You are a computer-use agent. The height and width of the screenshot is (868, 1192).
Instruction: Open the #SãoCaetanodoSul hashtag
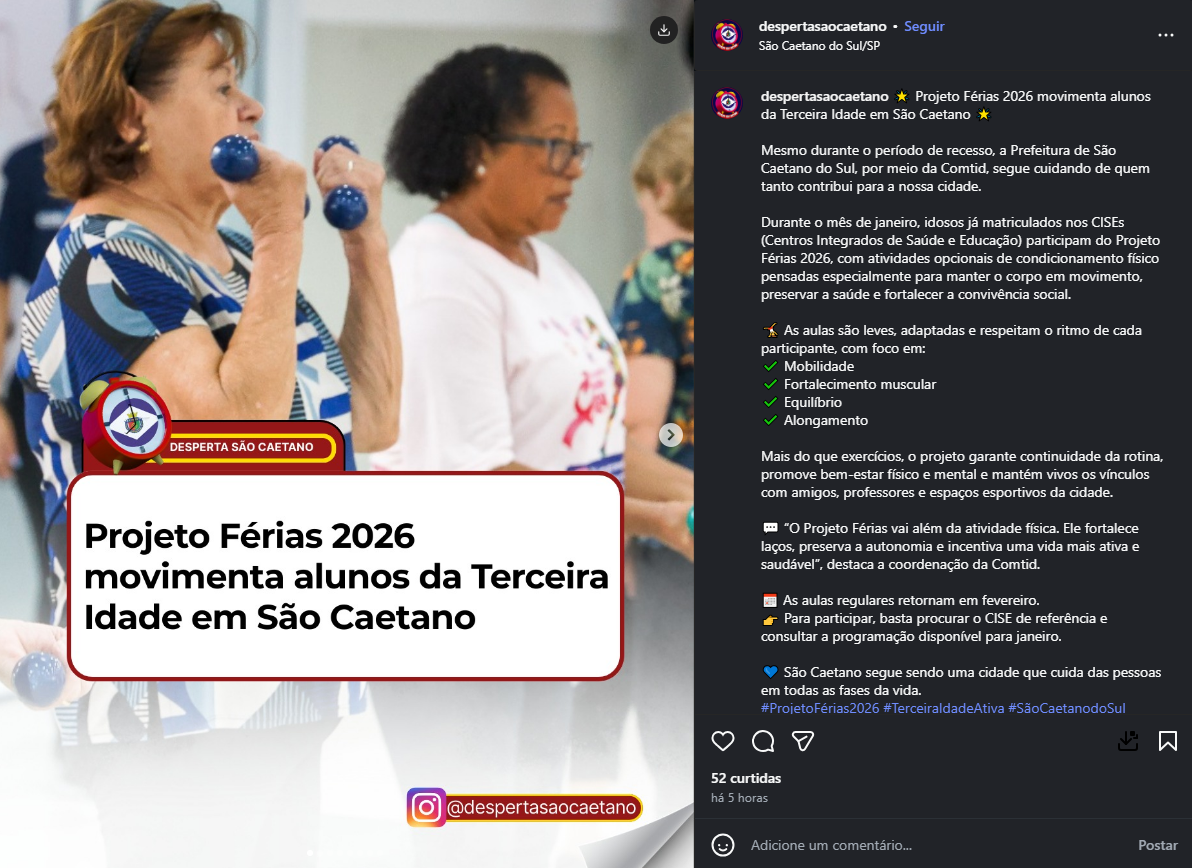[x=1067, y=708]
